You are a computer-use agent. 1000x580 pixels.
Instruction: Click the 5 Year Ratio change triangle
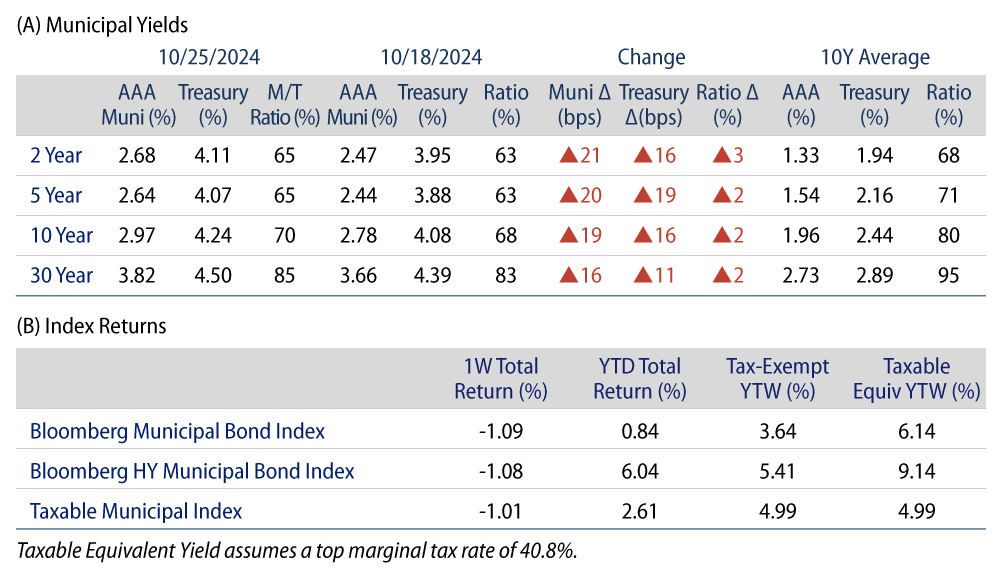(x=722, y=196)
